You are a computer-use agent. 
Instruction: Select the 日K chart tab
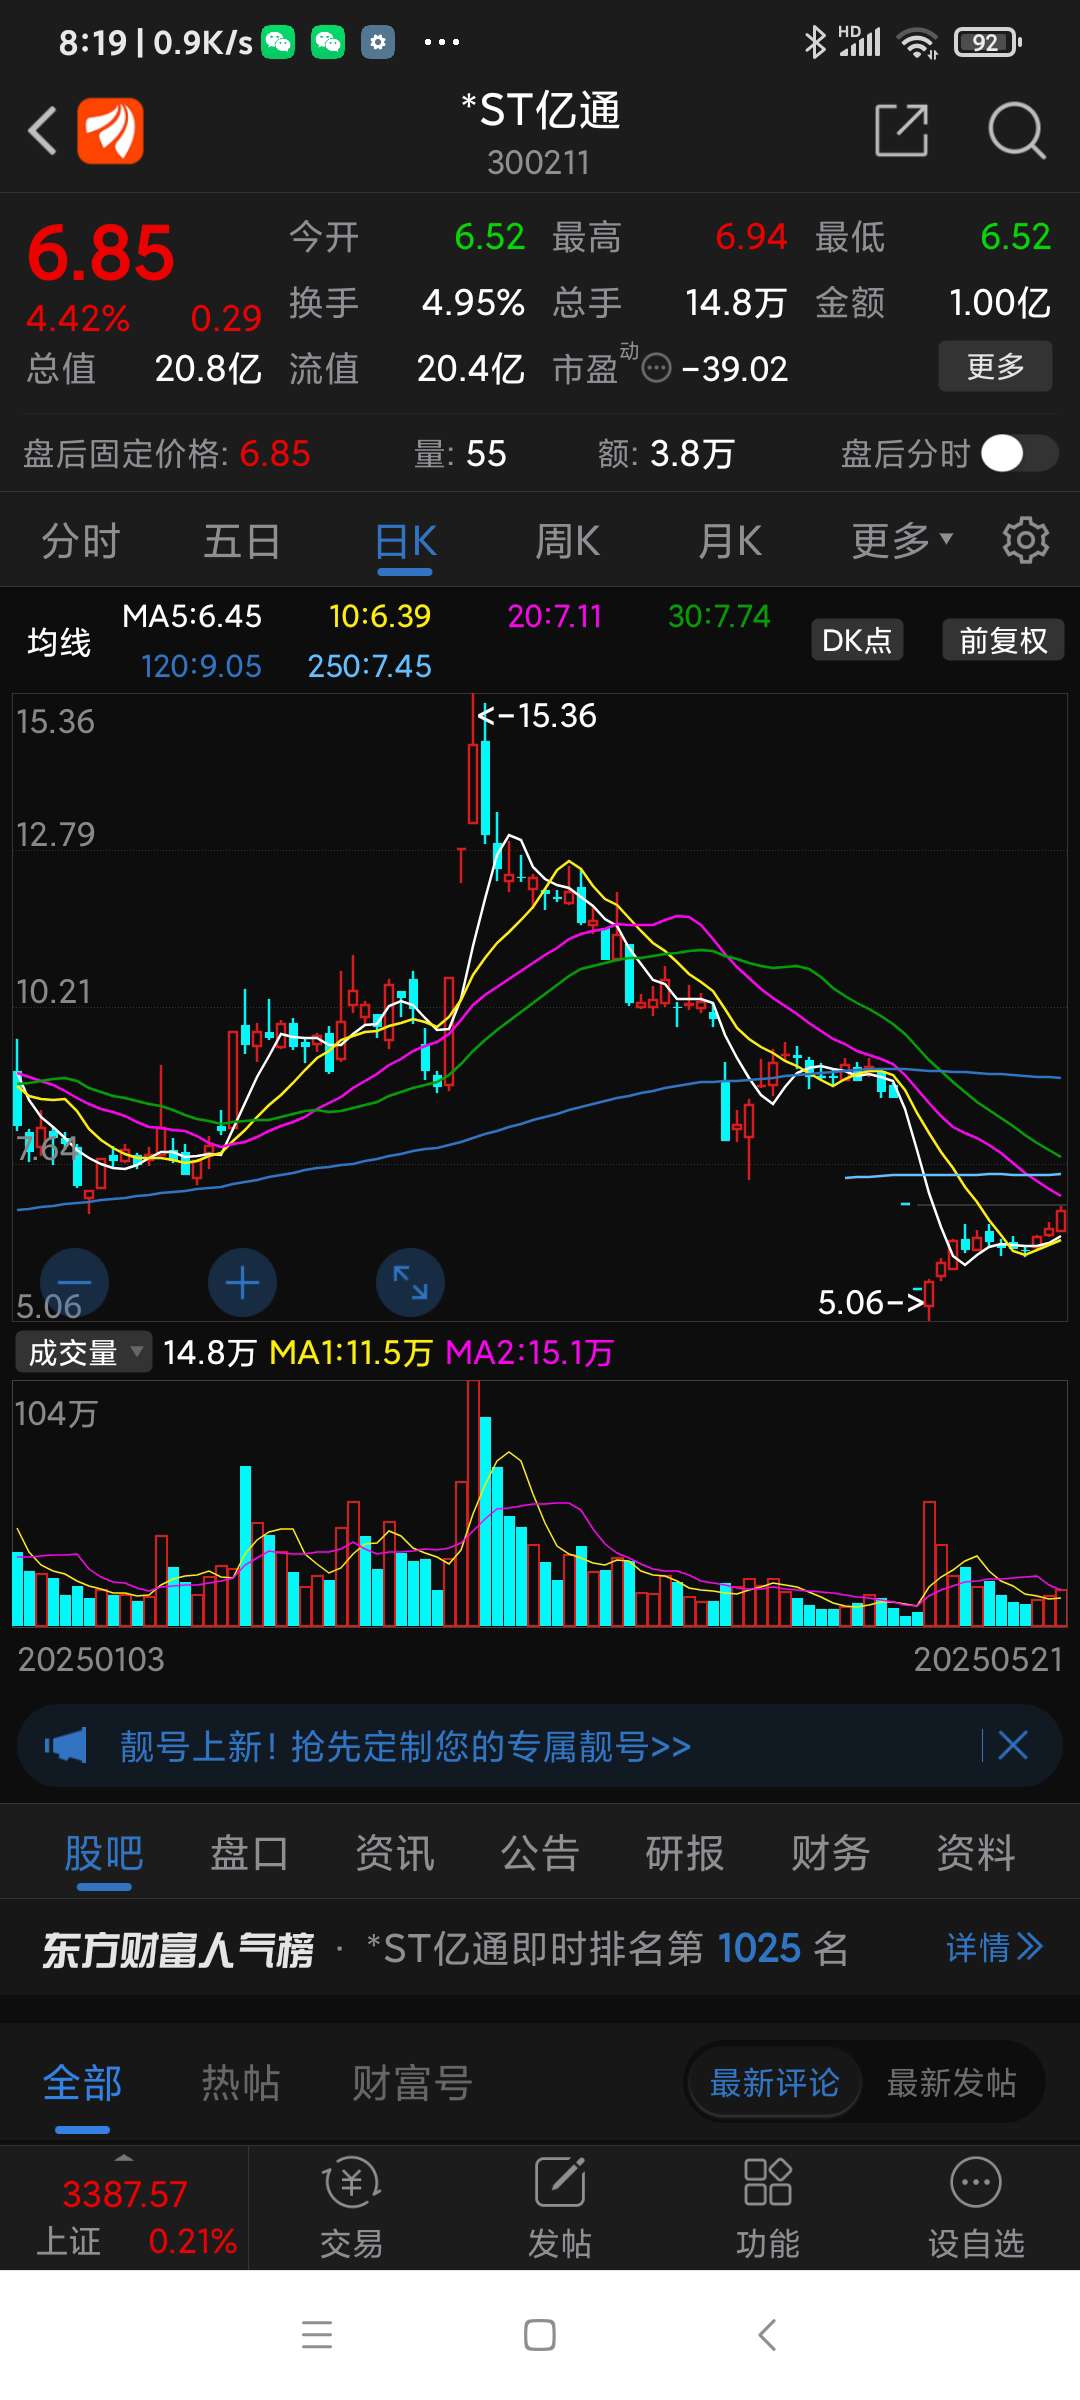point(405,541)
